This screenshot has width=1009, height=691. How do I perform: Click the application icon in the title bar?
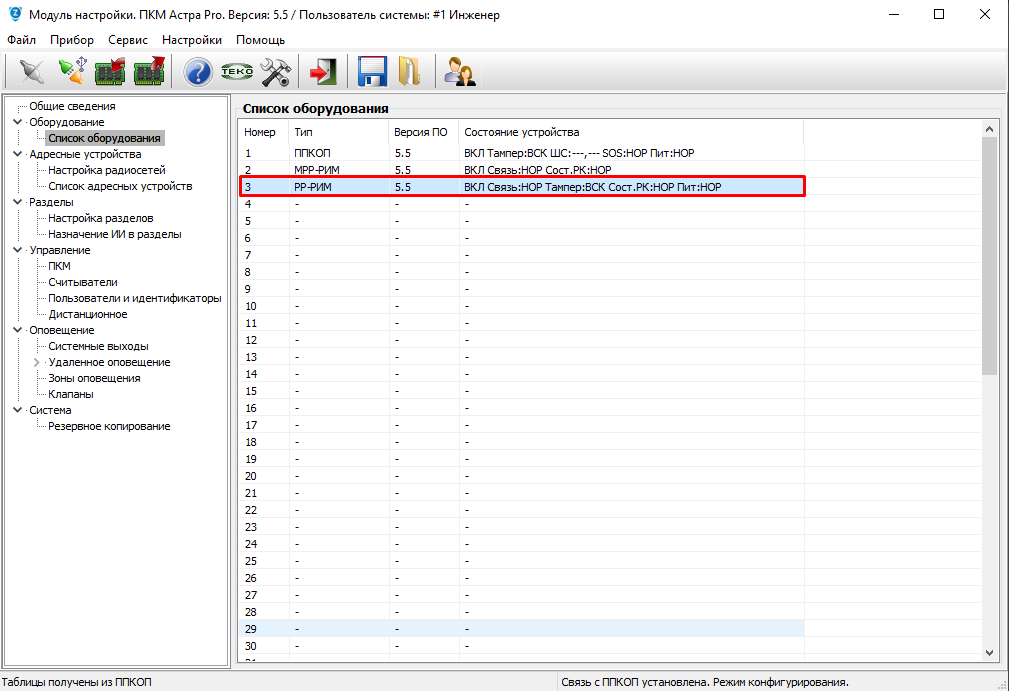[x=14, y=14]
